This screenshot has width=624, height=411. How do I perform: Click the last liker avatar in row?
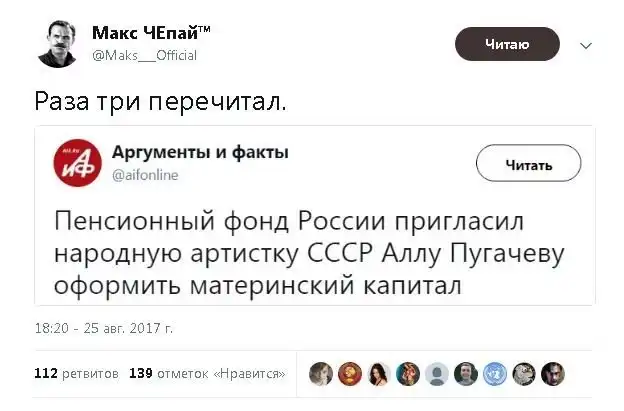(553, 374)
